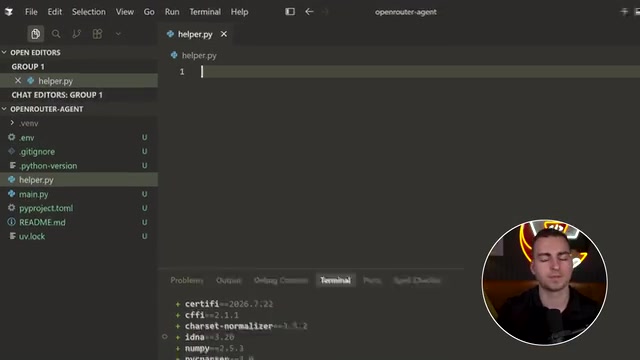Switch to the Ports panel tab

pyautogui.click(x=372, y=280)
